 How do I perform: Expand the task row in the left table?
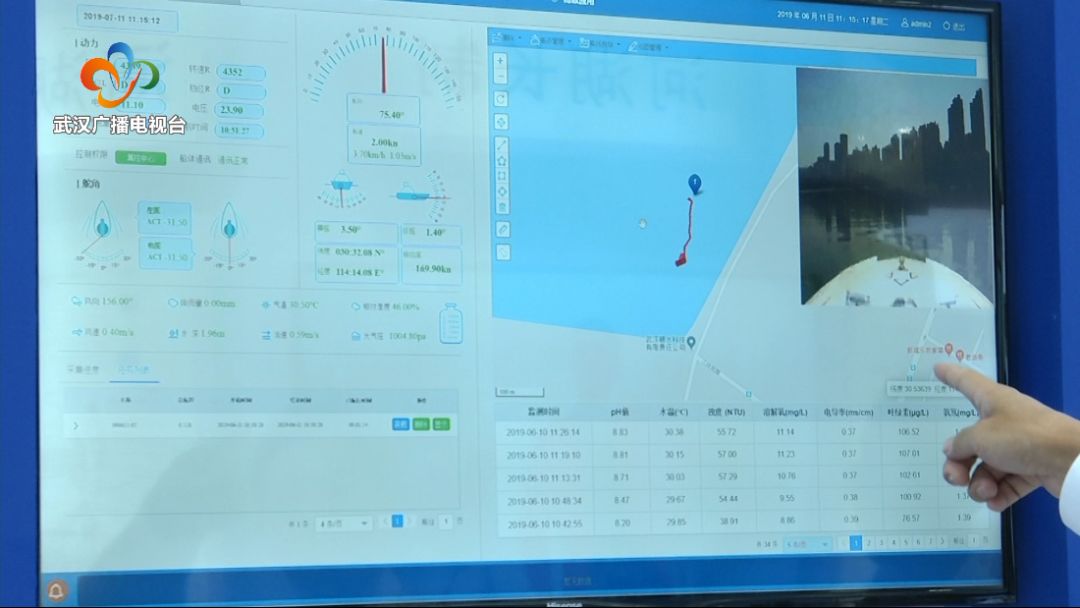pyautogui.click(x=76, y=426)
